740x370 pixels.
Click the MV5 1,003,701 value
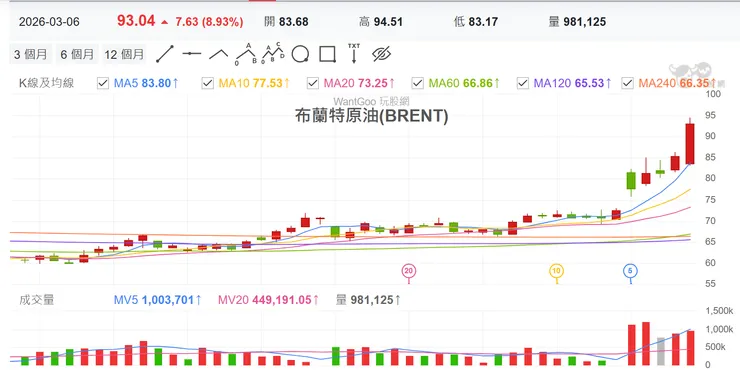tap(158, 300)
